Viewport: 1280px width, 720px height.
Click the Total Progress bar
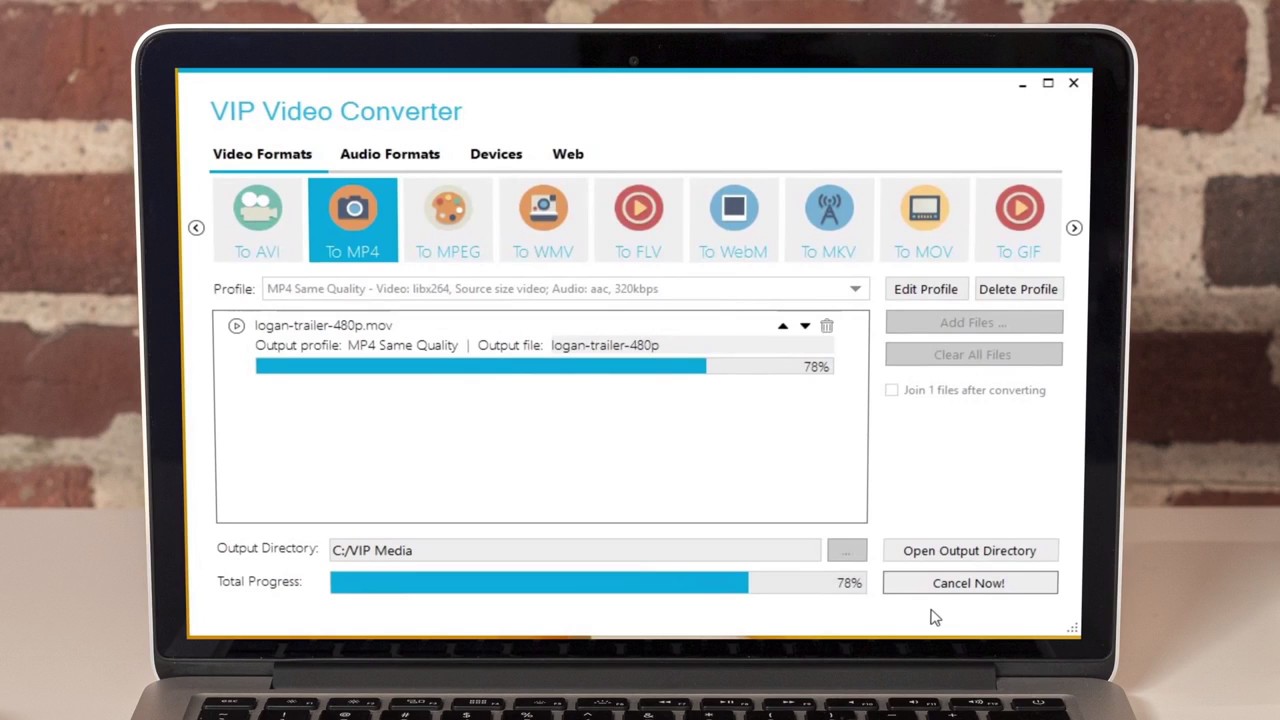click(598, 583)
